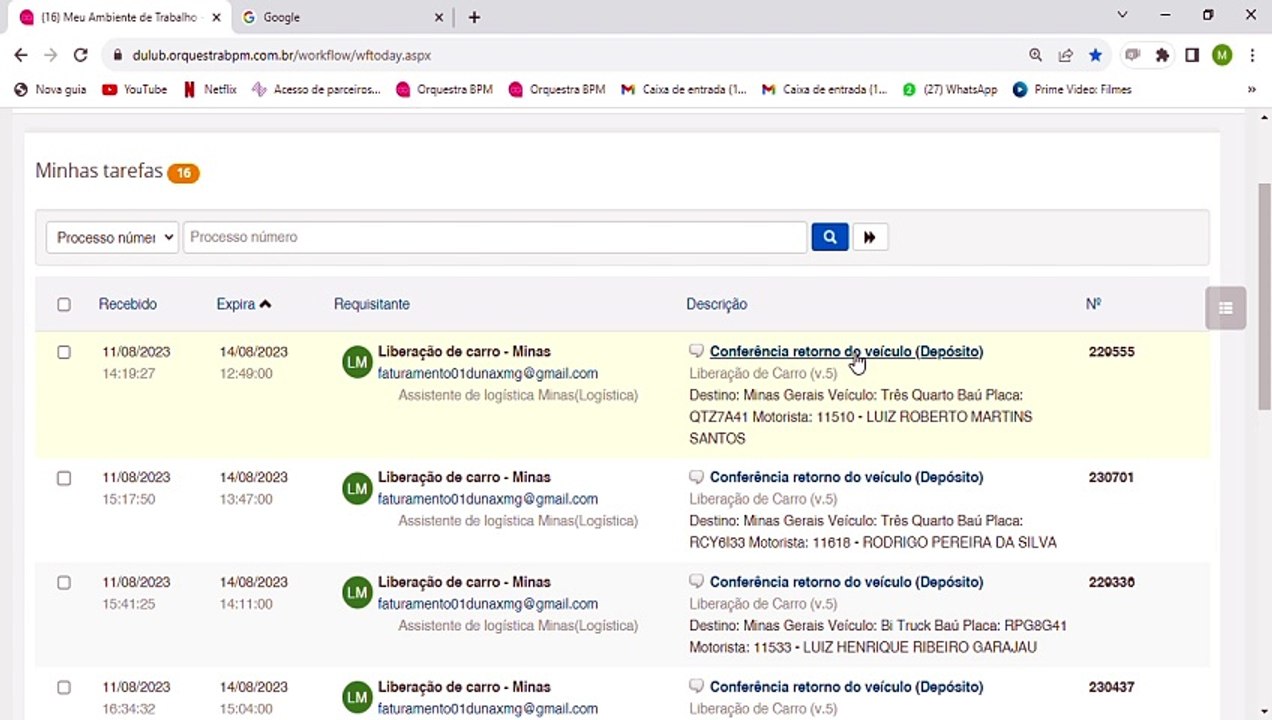Viewport: 1272px width, 720px height.
Task: Open the browser extensions puzzle icon
Action: (1162, 55)
